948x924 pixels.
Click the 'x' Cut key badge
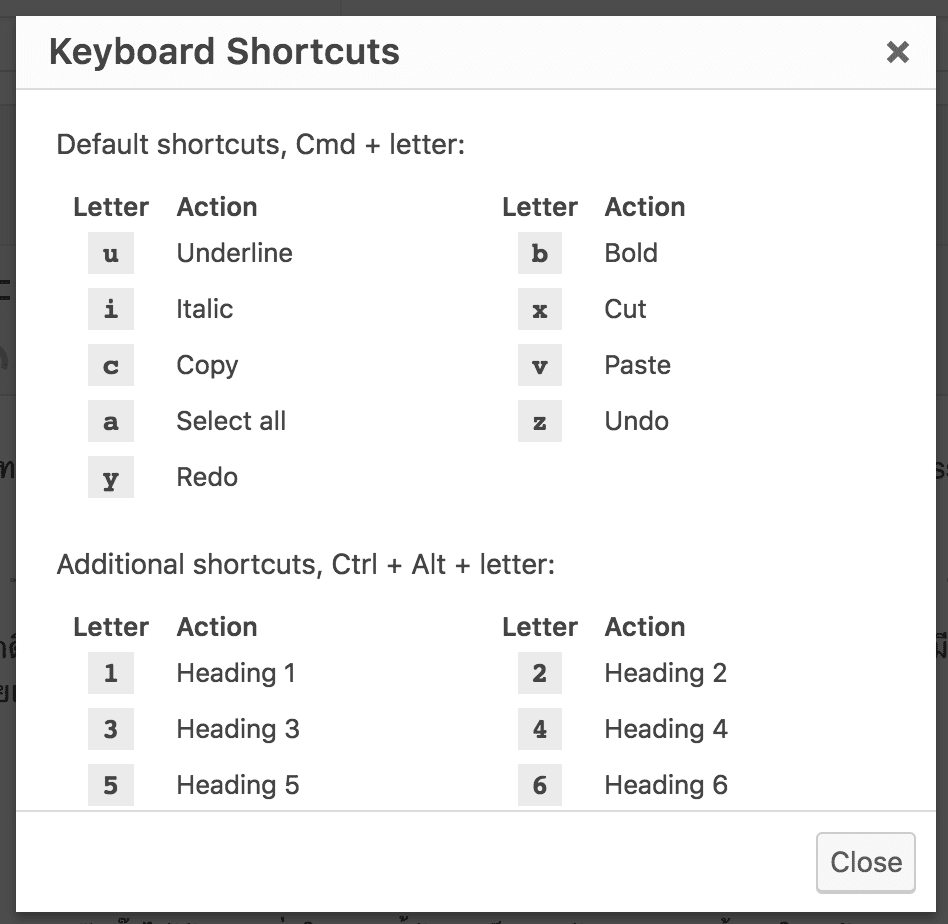pos(540,310)
